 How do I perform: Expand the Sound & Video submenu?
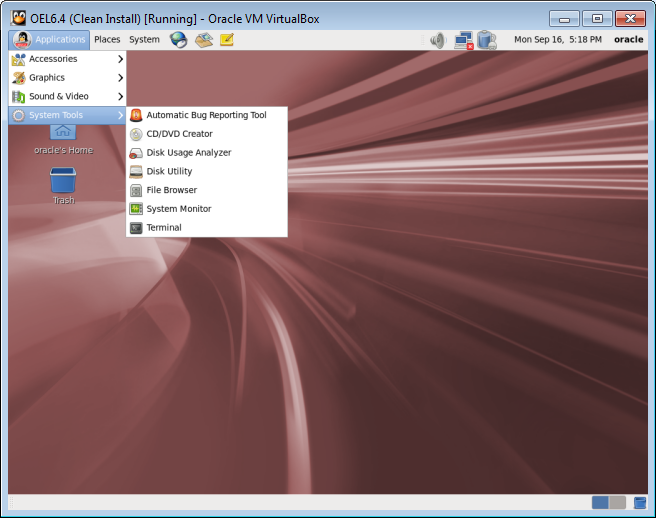(x=67, y=97)
